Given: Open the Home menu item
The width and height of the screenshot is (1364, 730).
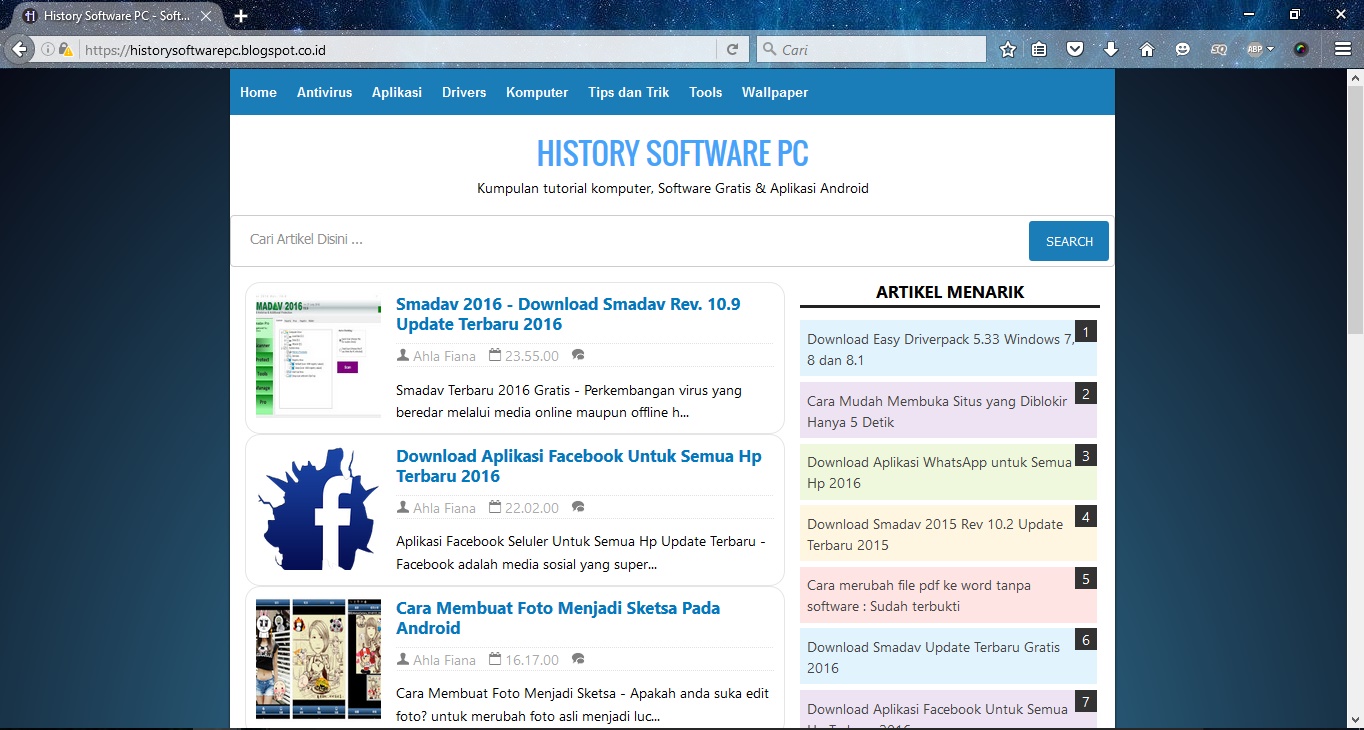Looking at the screenshot, I should (x=258, y=92).
